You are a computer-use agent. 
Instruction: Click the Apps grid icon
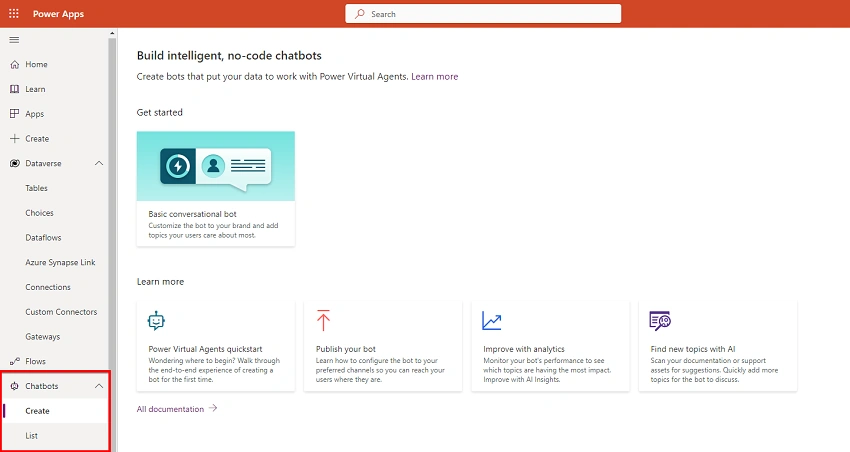click(x=15, y=114)
